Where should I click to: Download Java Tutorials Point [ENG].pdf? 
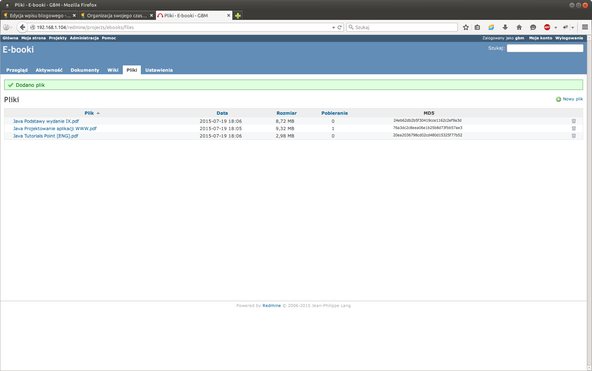coord(46,136)
